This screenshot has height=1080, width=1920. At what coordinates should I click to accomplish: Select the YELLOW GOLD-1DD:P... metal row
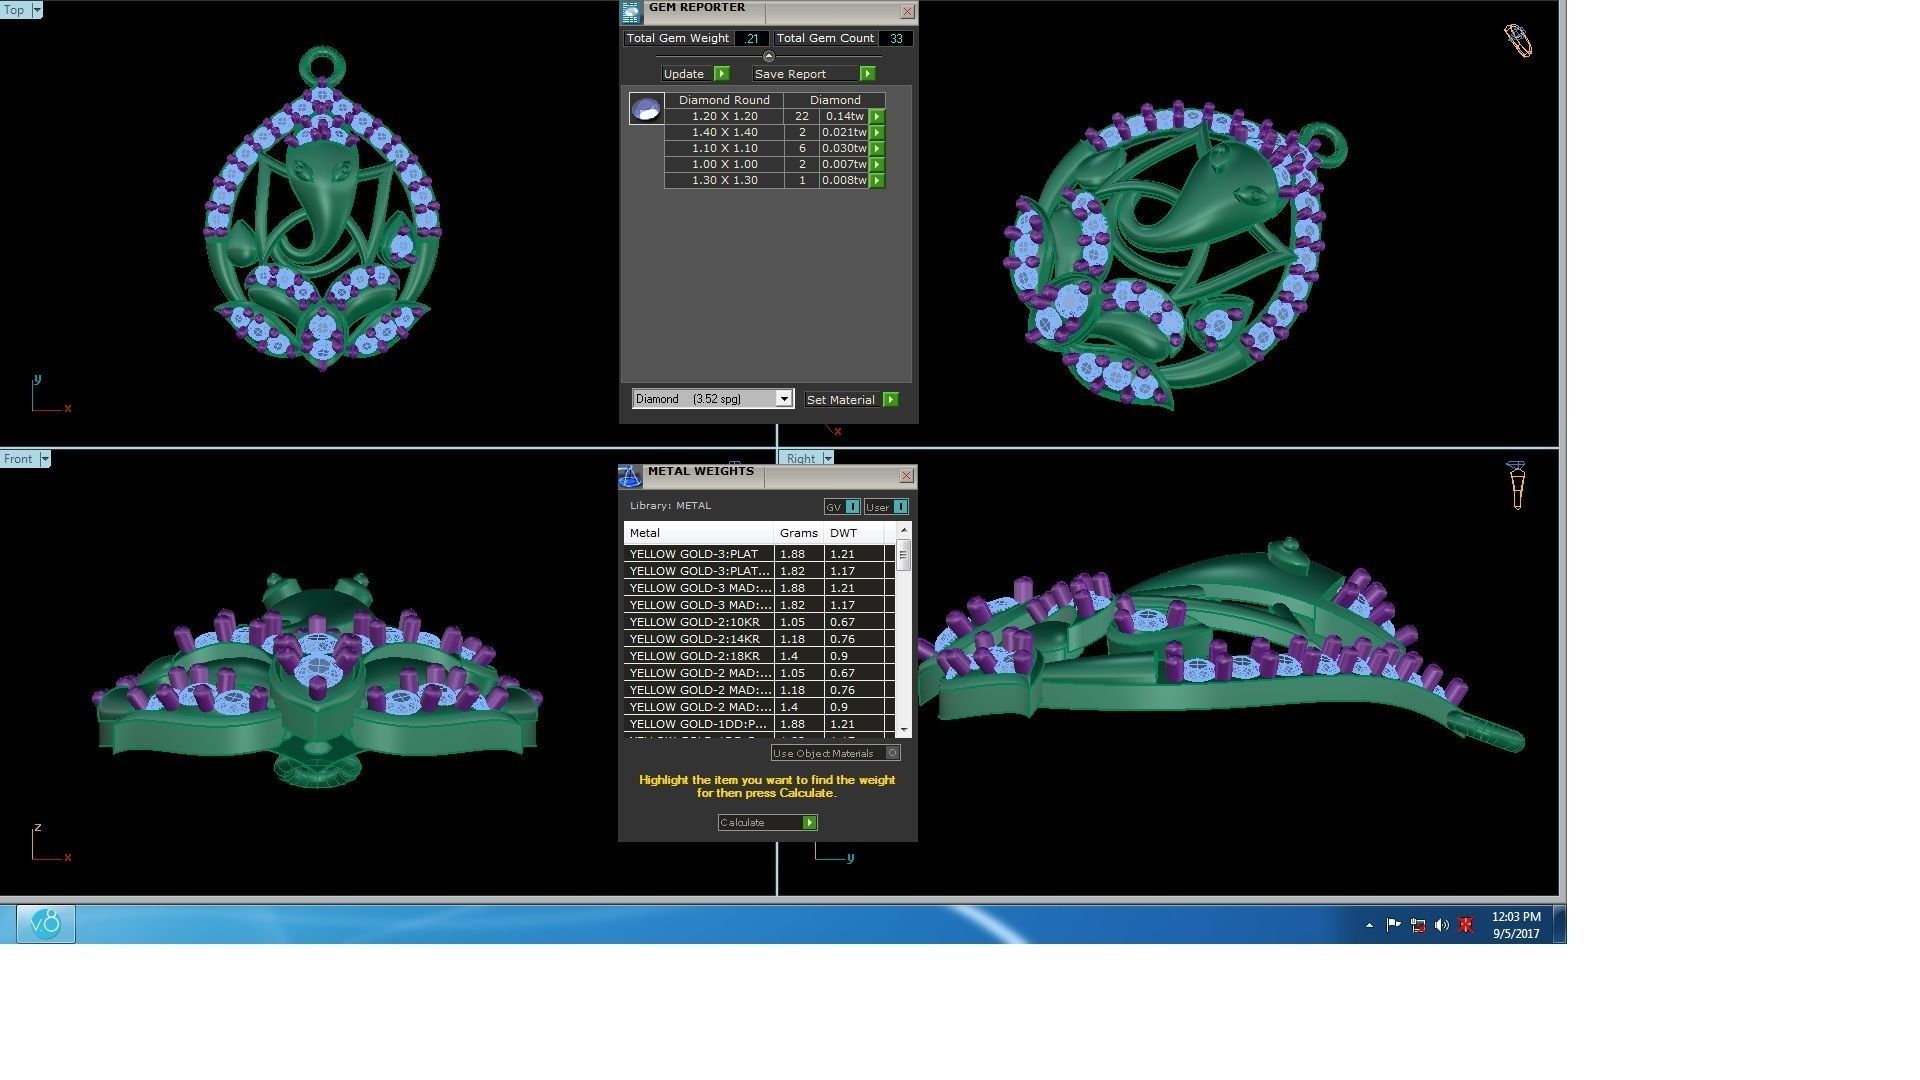coord(759,724)
